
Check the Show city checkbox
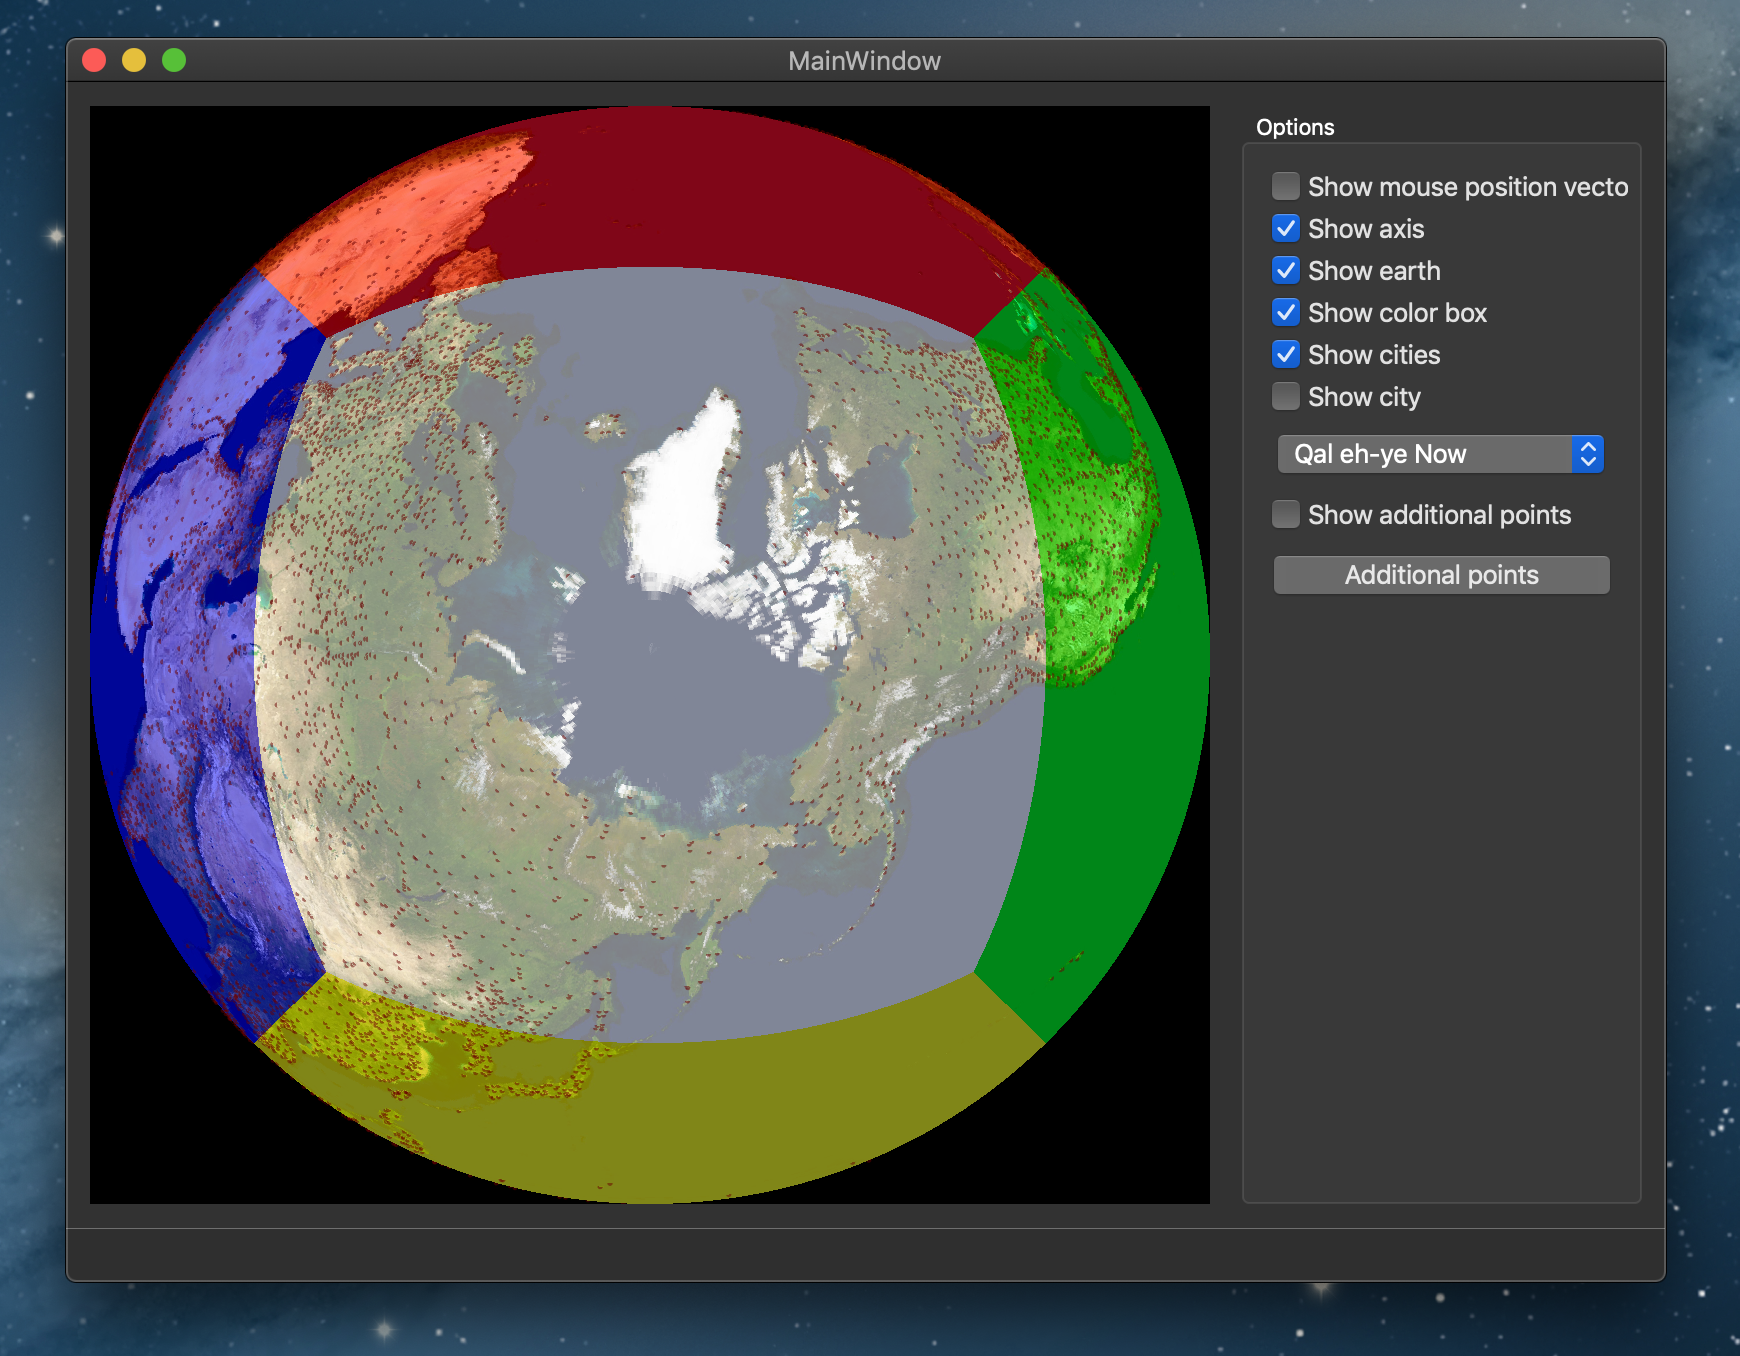click(1286, 397)
